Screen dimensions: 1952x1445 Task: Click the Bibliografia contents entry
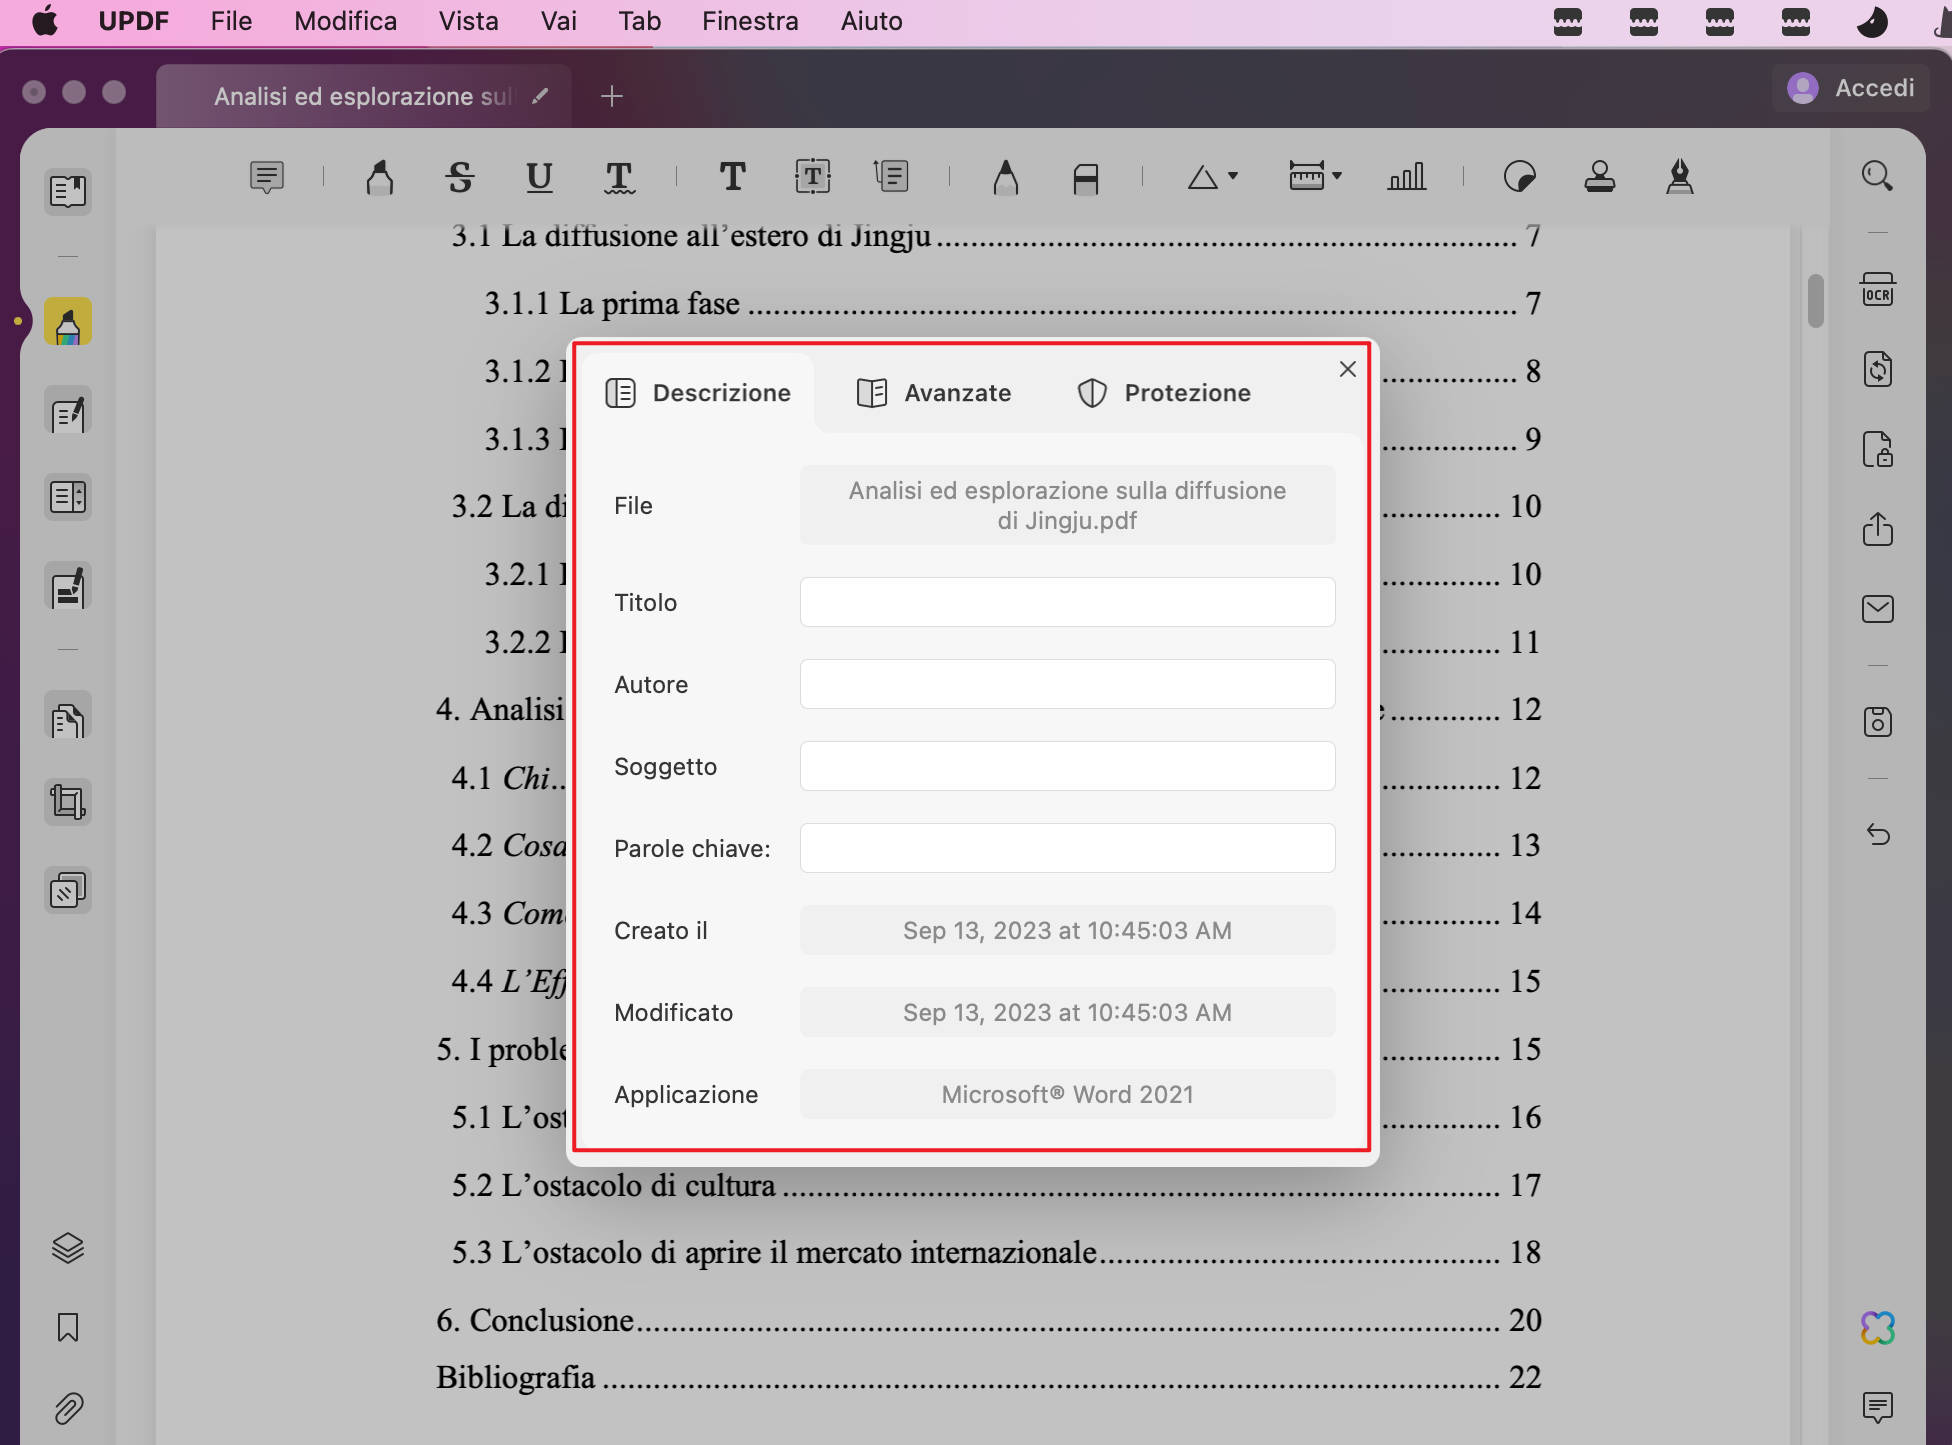pos(988,1377)
